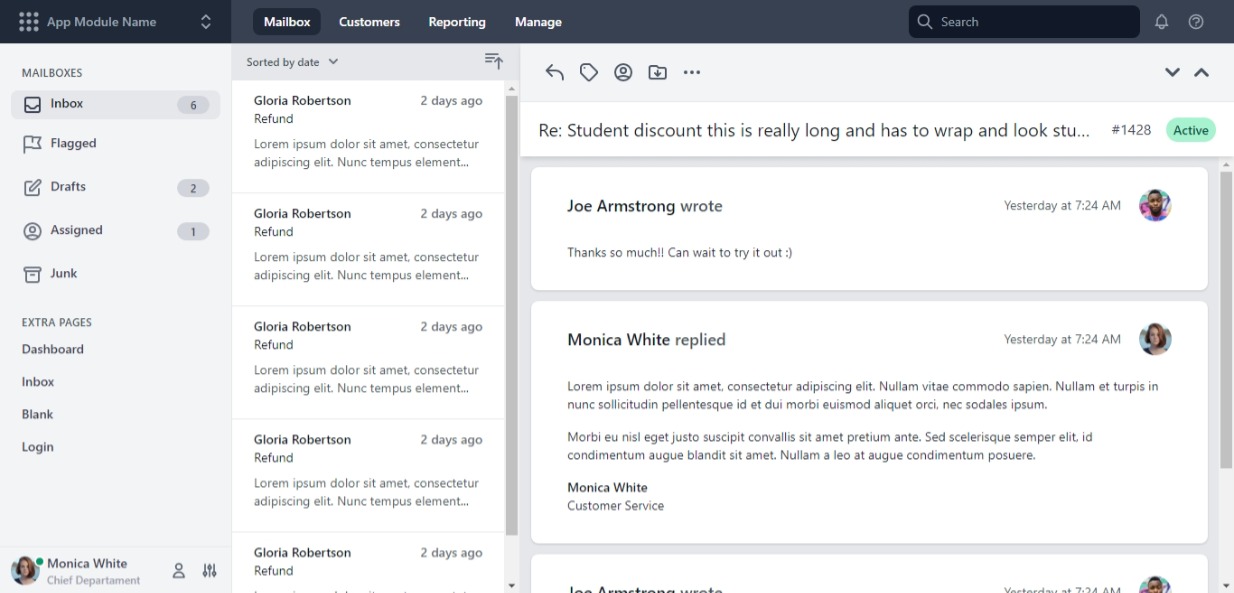Click the Assigned count badge 1
This screenshot has height=593, width=1234.
click(193, 232)
